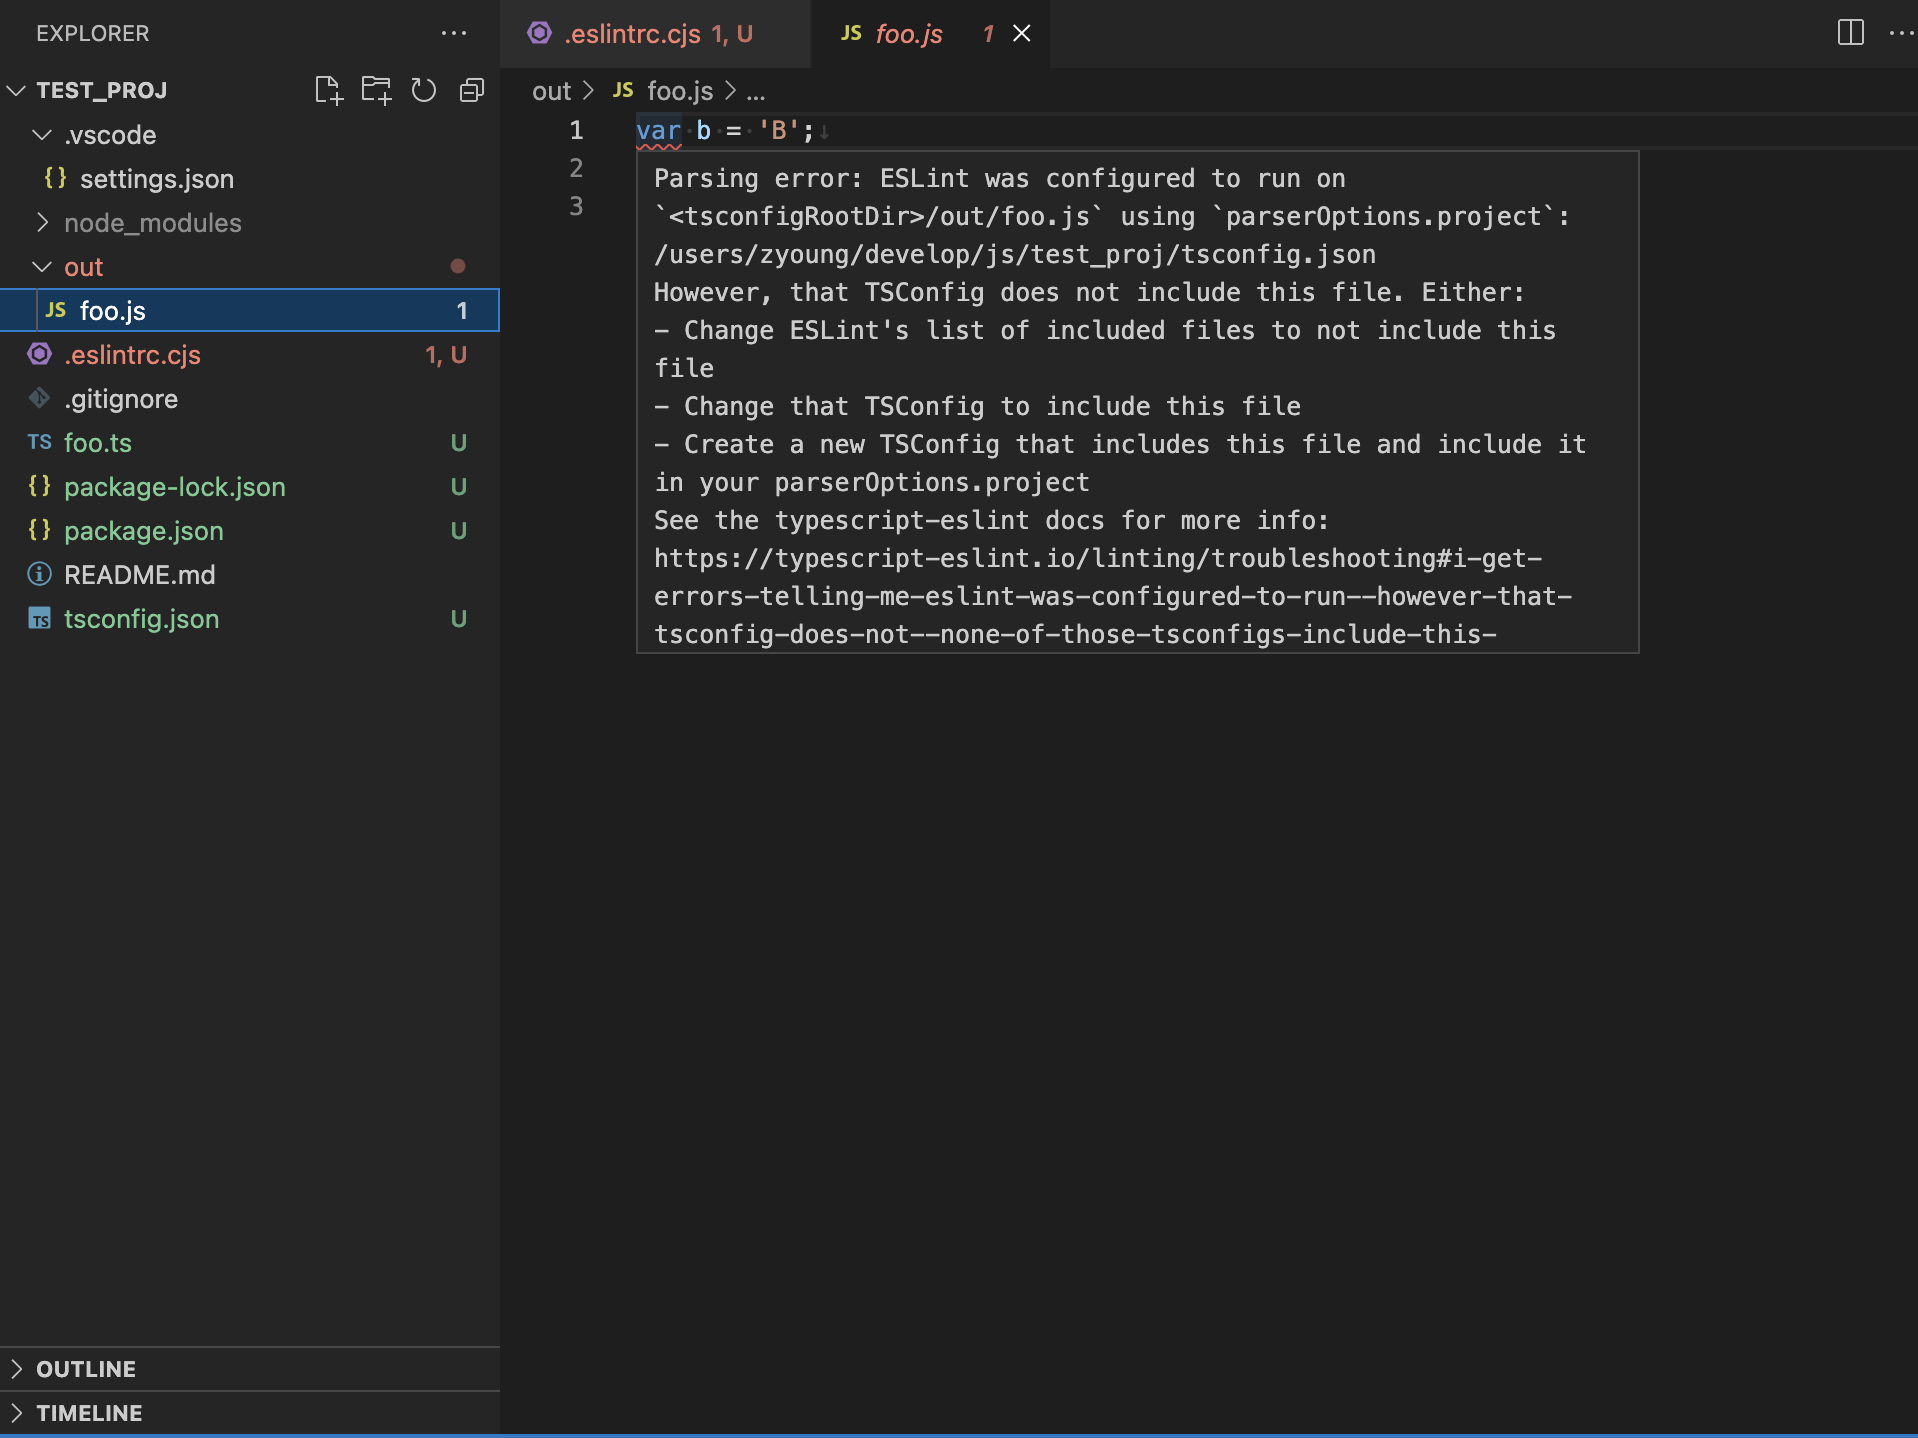
Task: Open package.json in the explorer
Action: coord(250,530)
